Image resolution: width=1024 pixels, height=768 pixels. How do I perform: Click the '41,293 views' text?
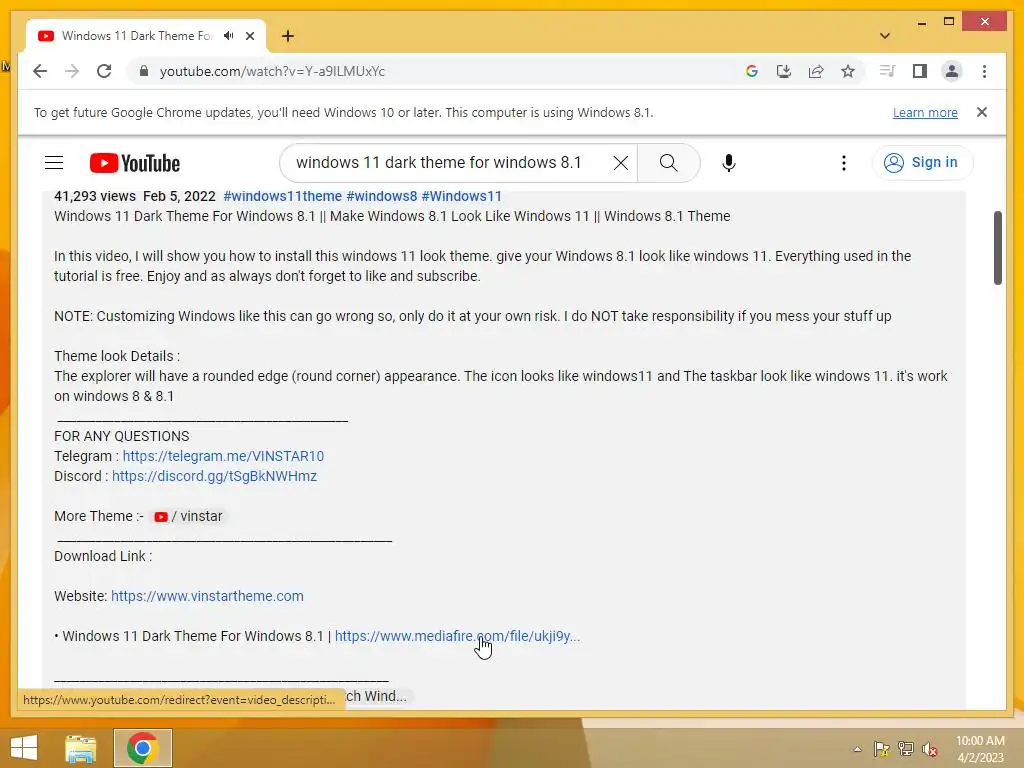pos(95,196)
